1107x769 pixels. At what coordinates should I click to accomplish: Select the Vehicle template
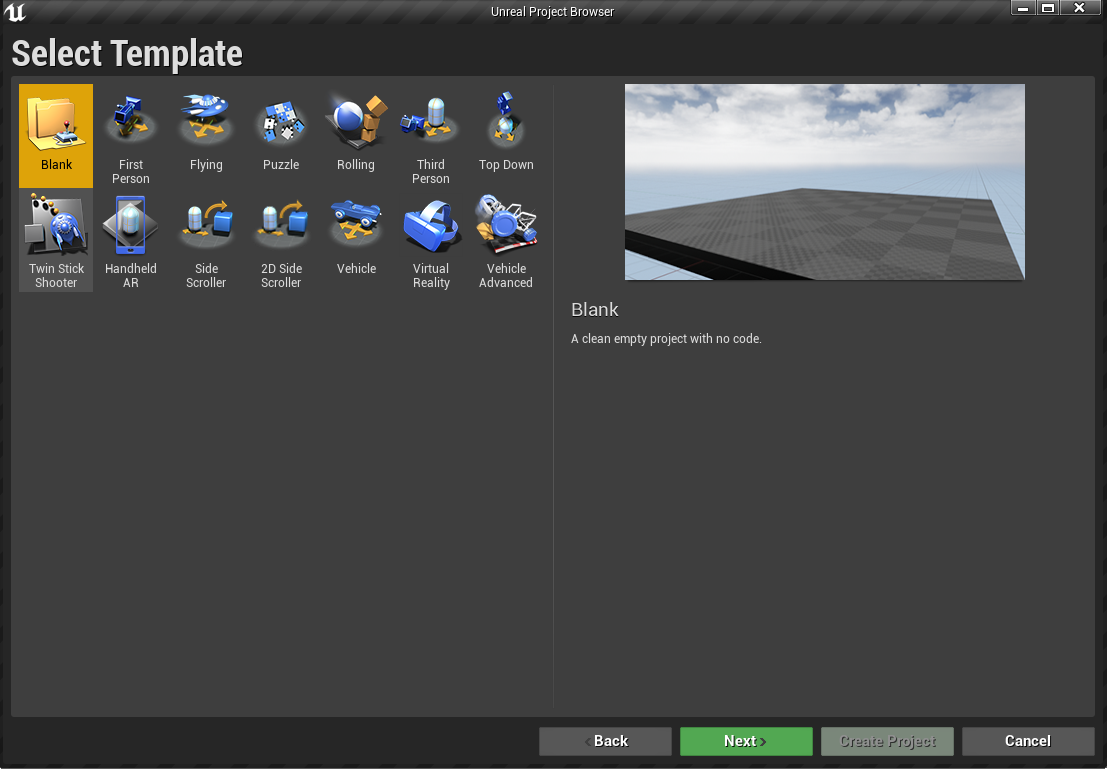356,240
